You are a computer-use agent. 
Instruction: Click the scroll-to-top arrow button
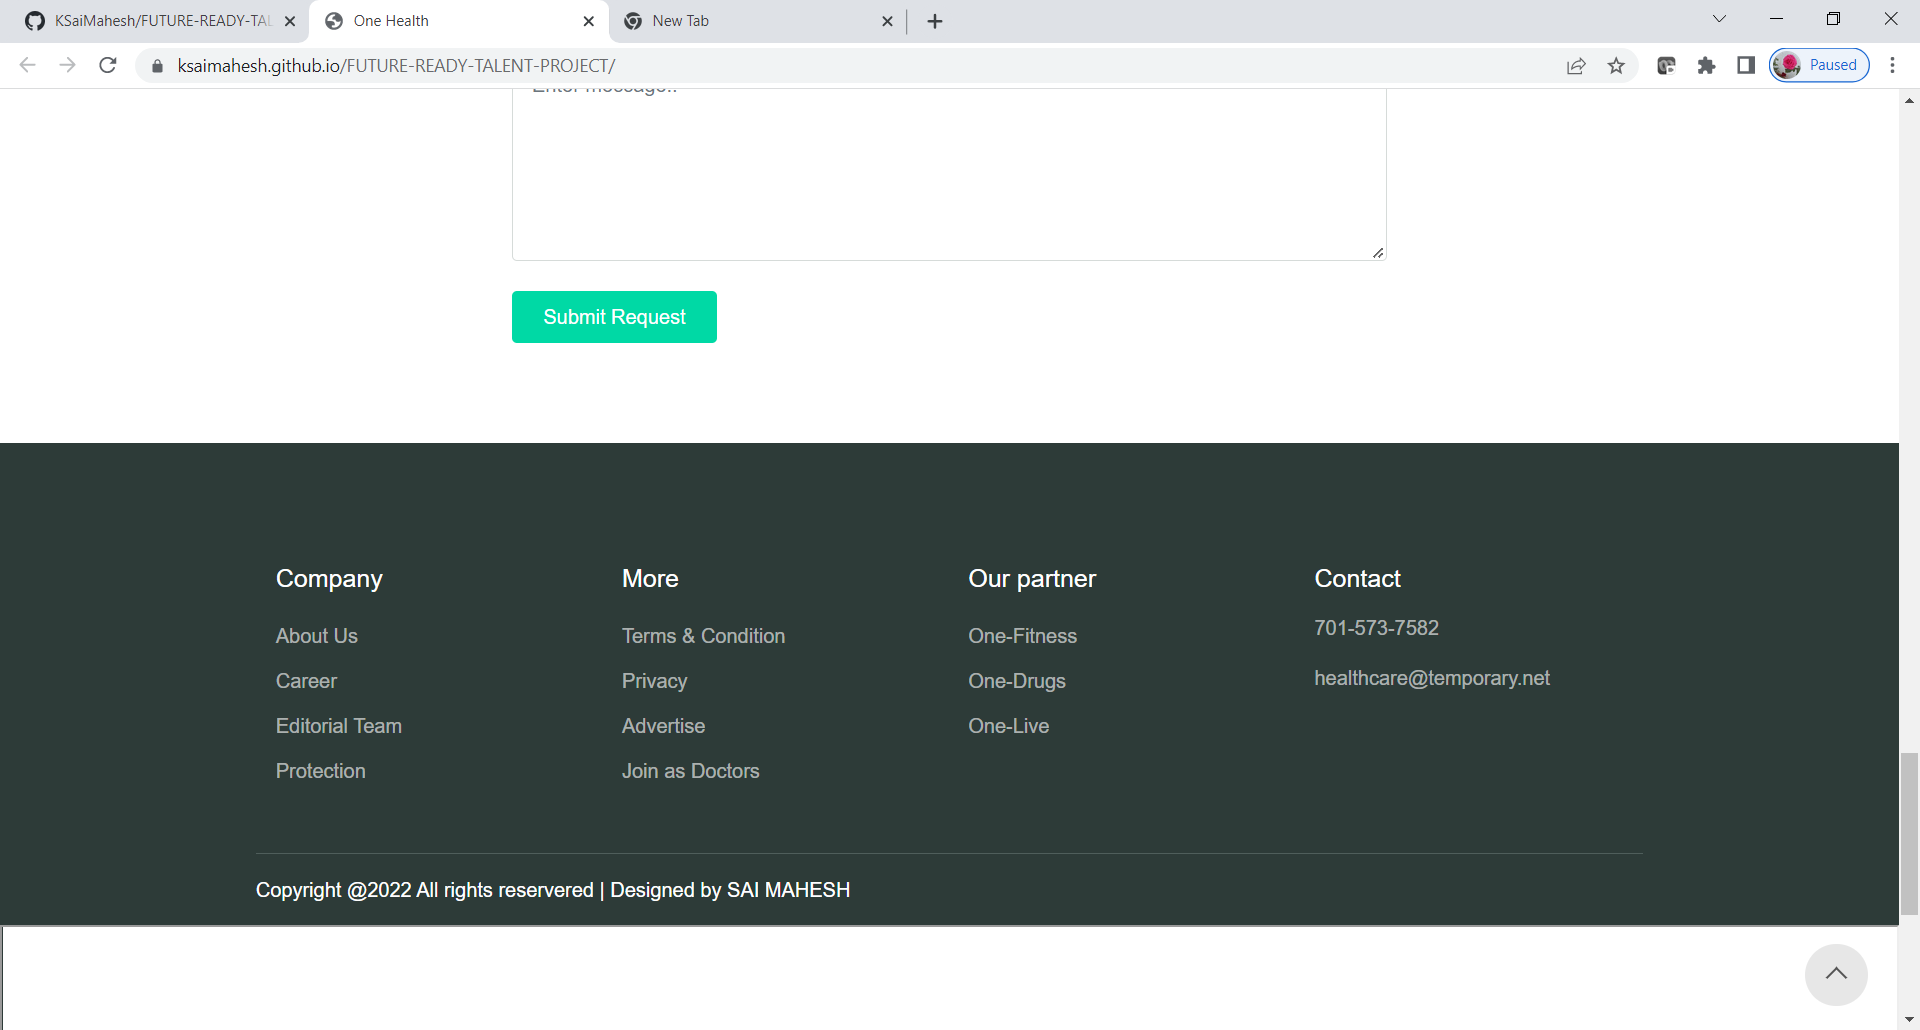point(1836,974)
